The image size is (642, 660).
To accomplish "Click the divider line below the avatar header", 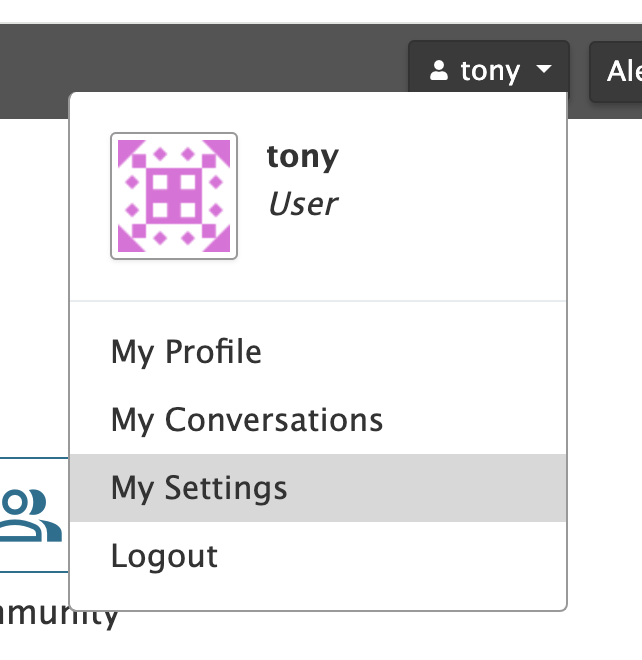I will (x=318, y=301).
